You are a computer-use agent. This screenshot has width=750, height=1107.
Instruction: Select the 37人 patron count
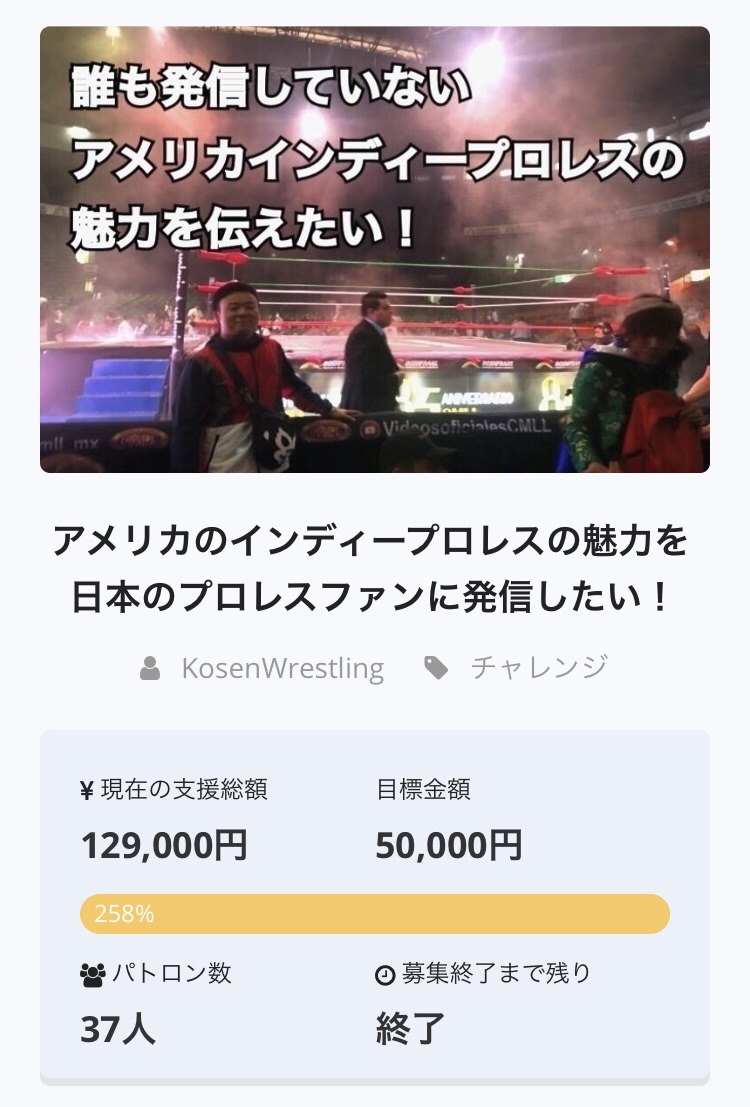(118, 1029)
